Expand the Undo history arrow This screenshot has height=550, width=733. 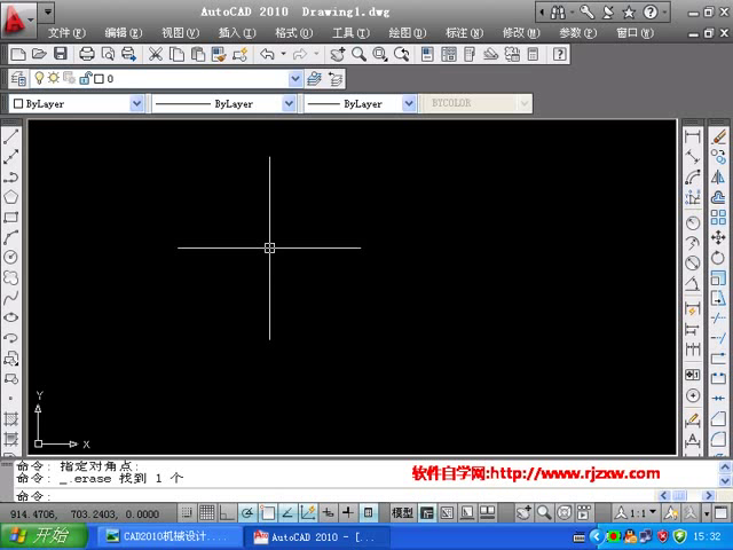pos(283,54)
